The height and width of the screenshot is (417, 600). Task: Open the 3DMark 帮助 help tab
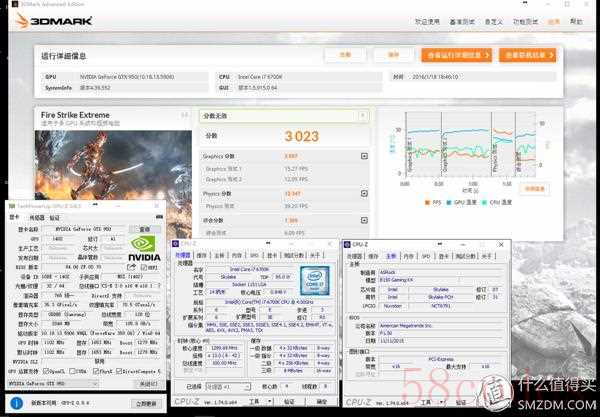click(x=576, y=22)
